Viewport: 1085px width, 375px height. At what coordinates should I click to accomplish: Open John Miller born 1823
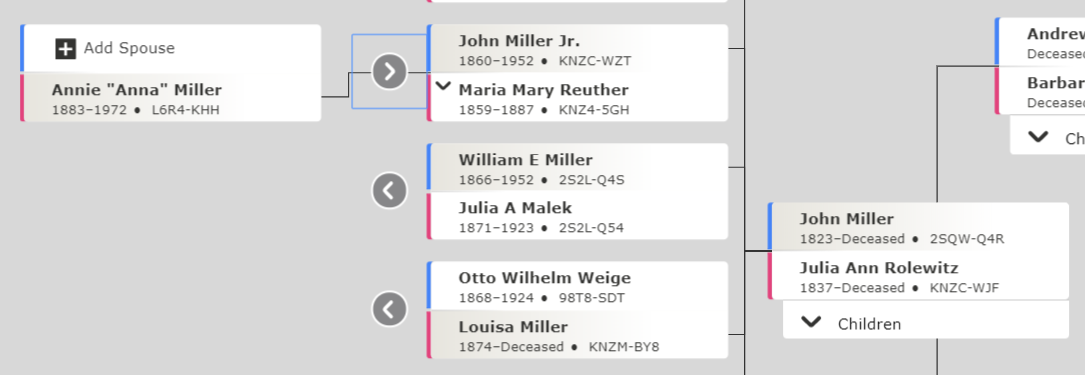(x=918, y=227)
